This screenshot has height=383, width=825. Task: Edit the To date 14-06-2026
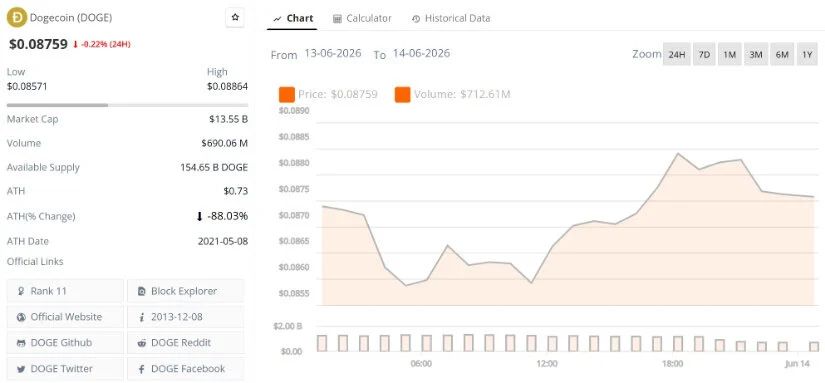(421, 54)
